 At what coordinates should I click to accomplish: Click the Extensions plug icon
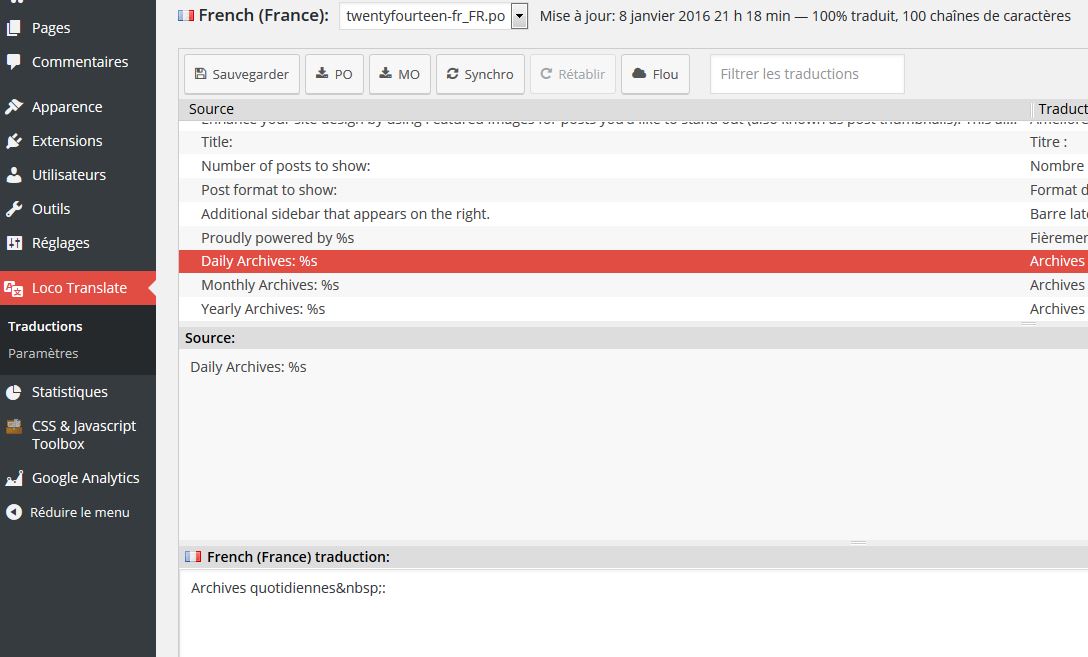point(13,141)
